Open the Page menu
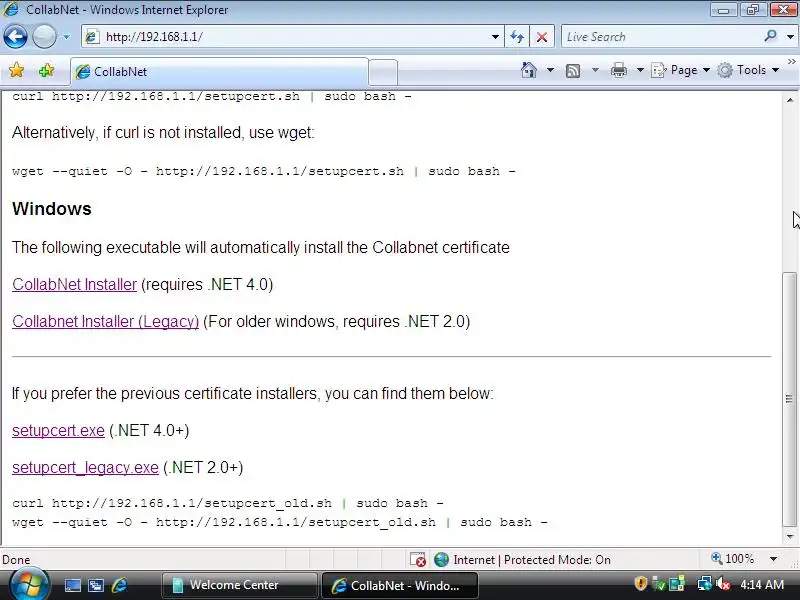 [x=681, y=70]
